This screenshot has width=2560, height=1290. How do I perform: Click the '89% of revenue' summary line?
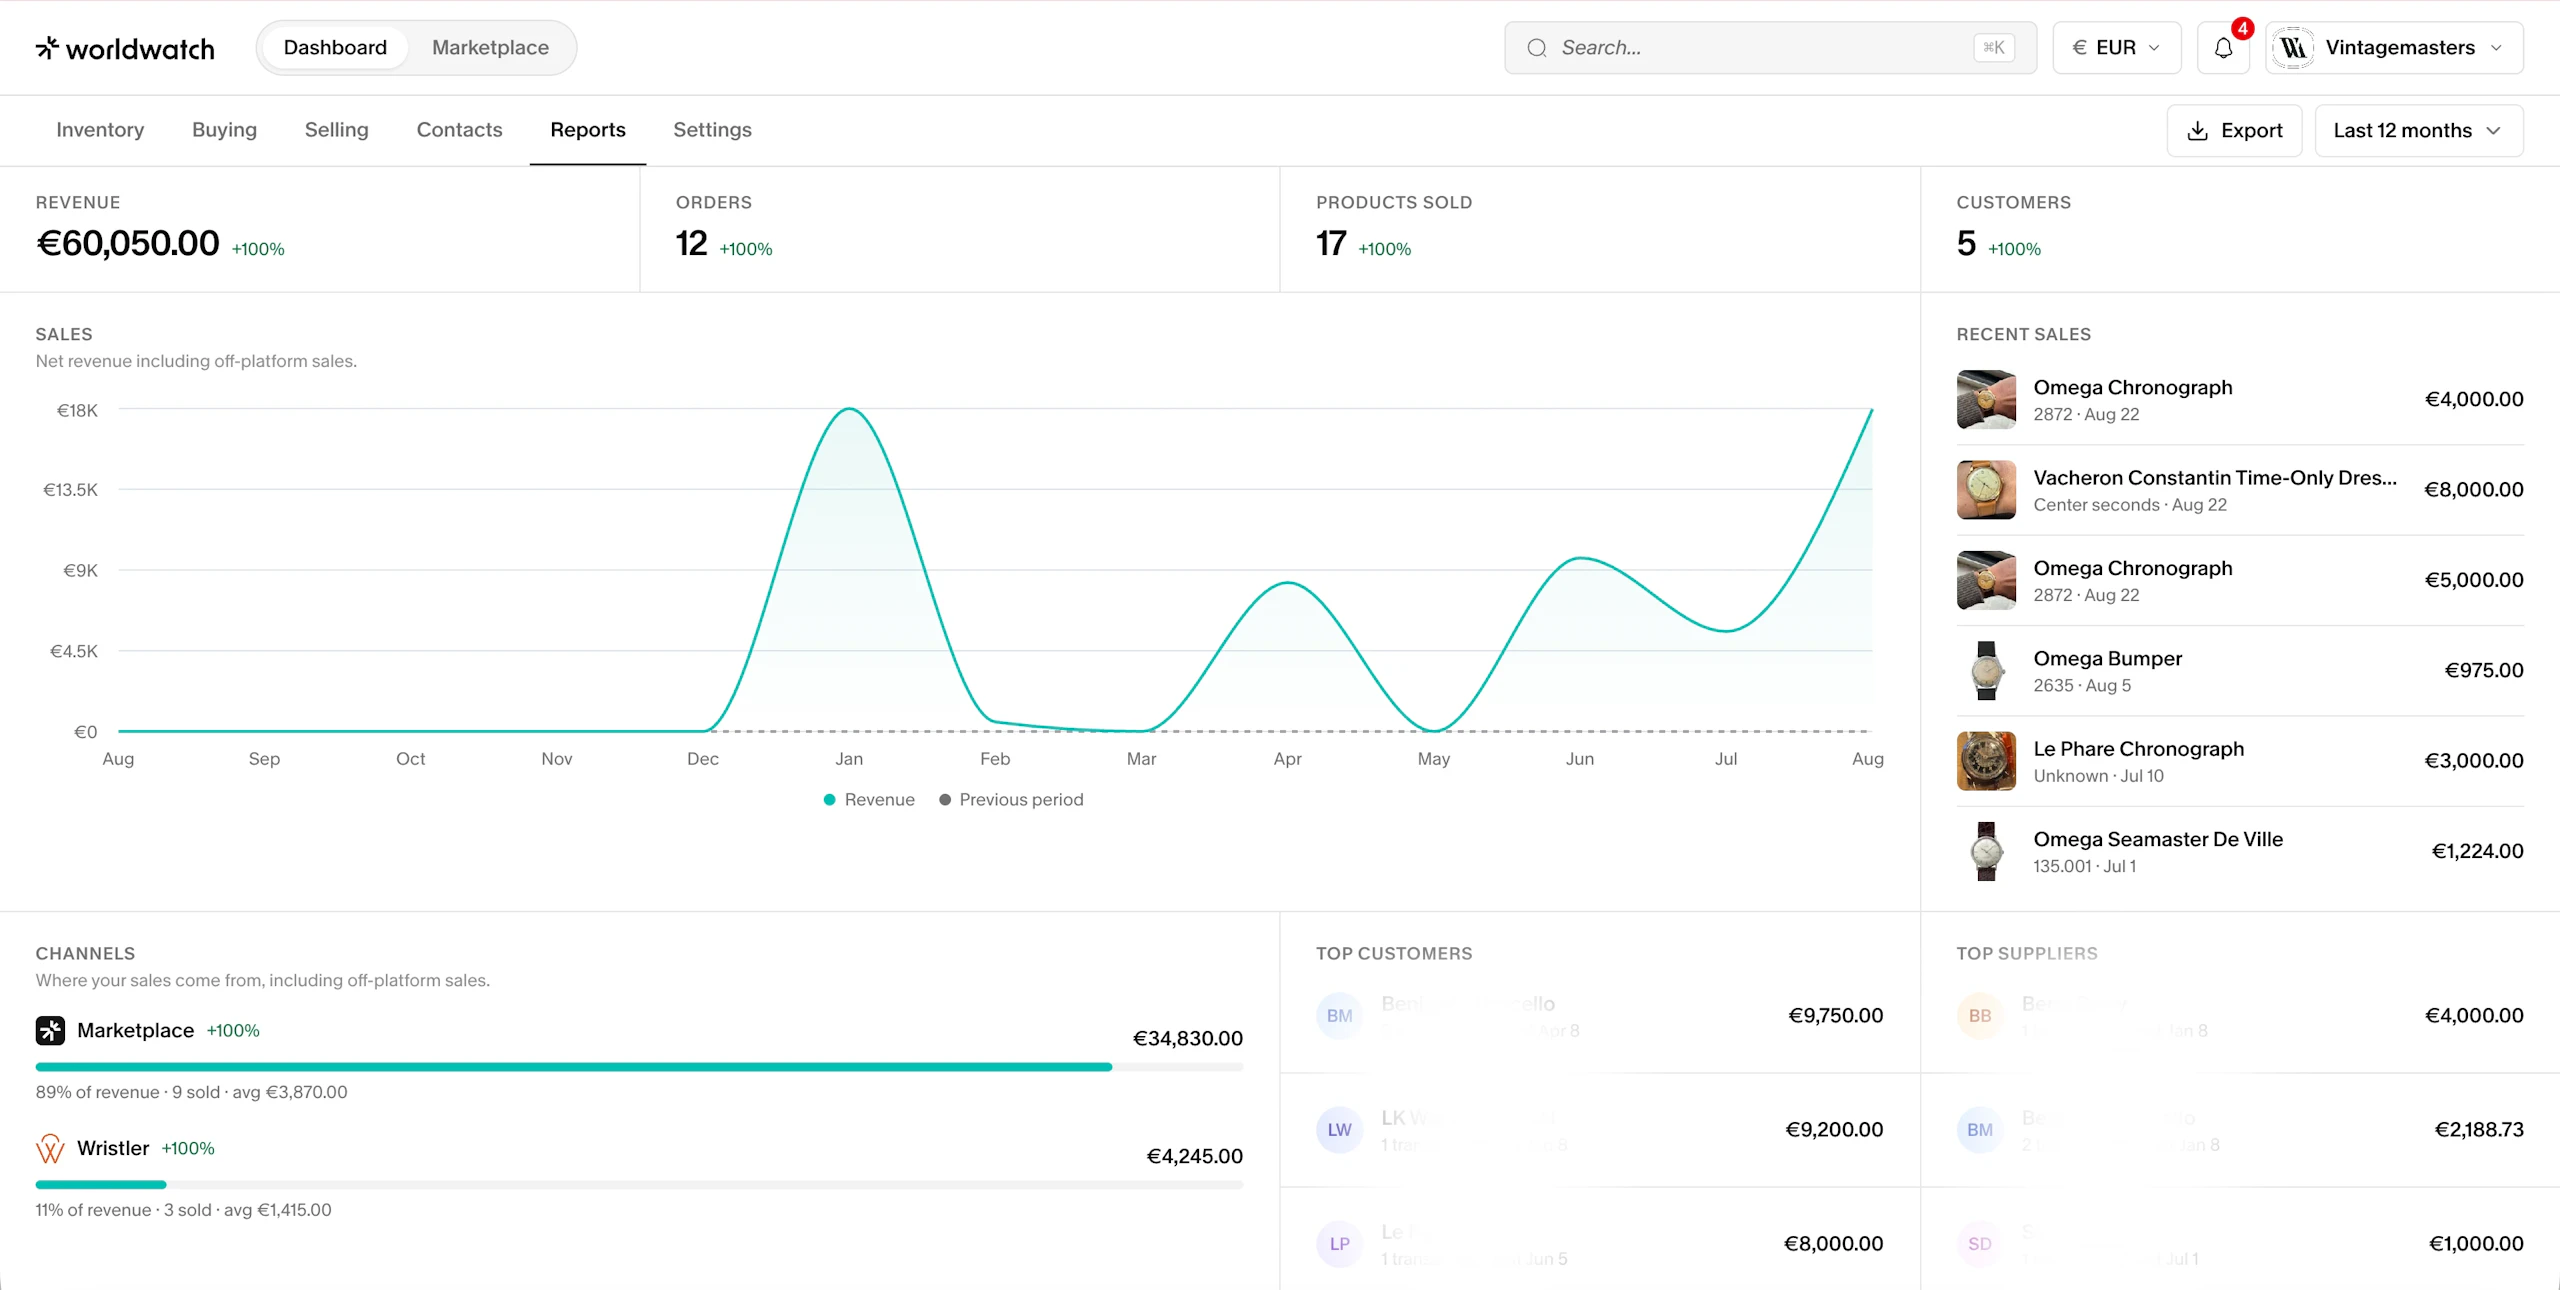click(192, 1092)
